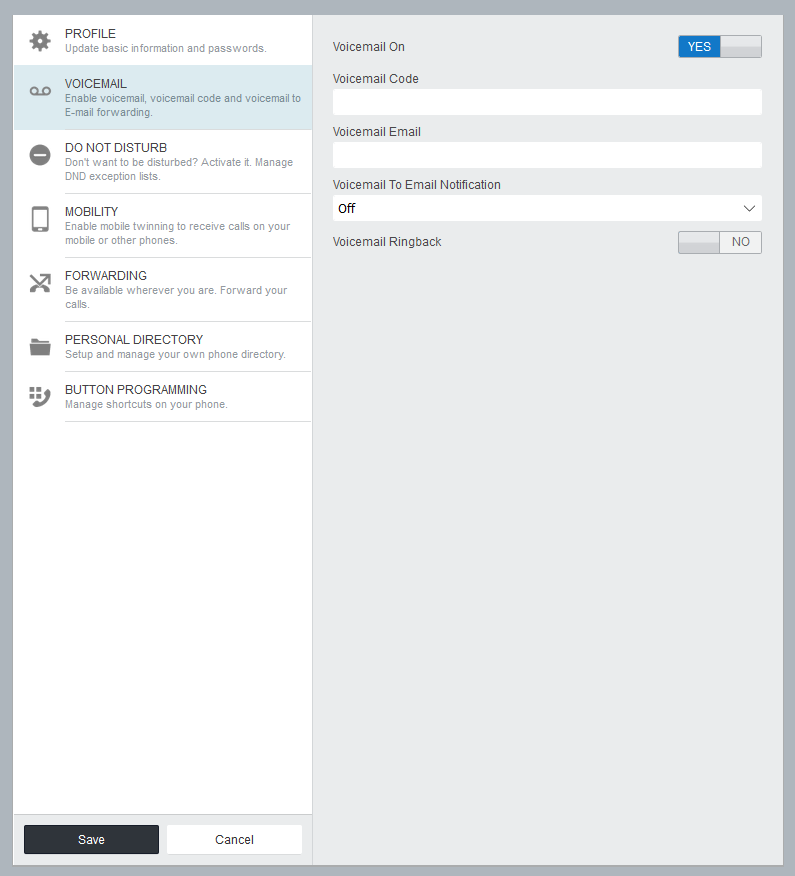Go to the MOBILITY section
This screenshot has width=795, height=876.
coord(163,226)
